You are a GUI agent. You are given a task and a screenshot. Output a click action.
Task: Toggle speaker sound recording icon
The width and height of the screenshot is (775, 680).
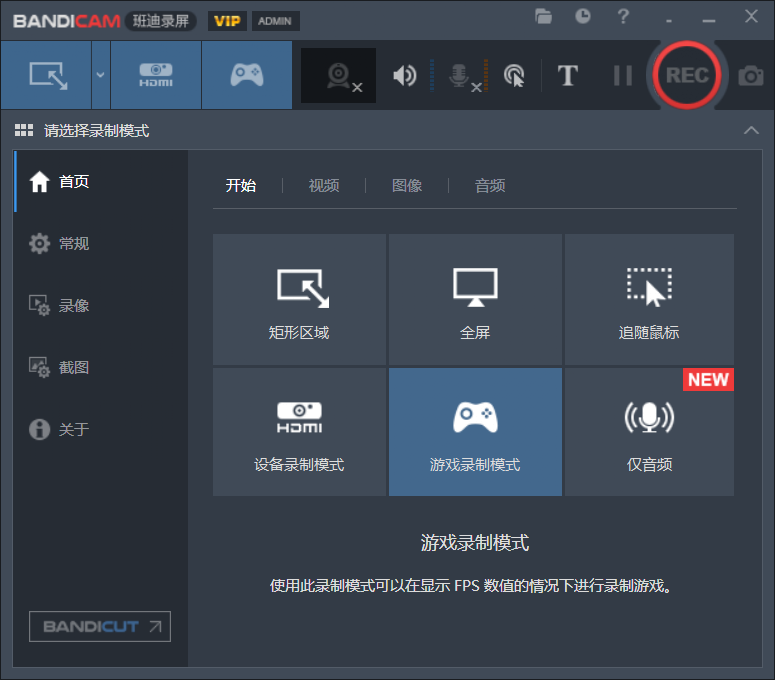tap(405, 76)
